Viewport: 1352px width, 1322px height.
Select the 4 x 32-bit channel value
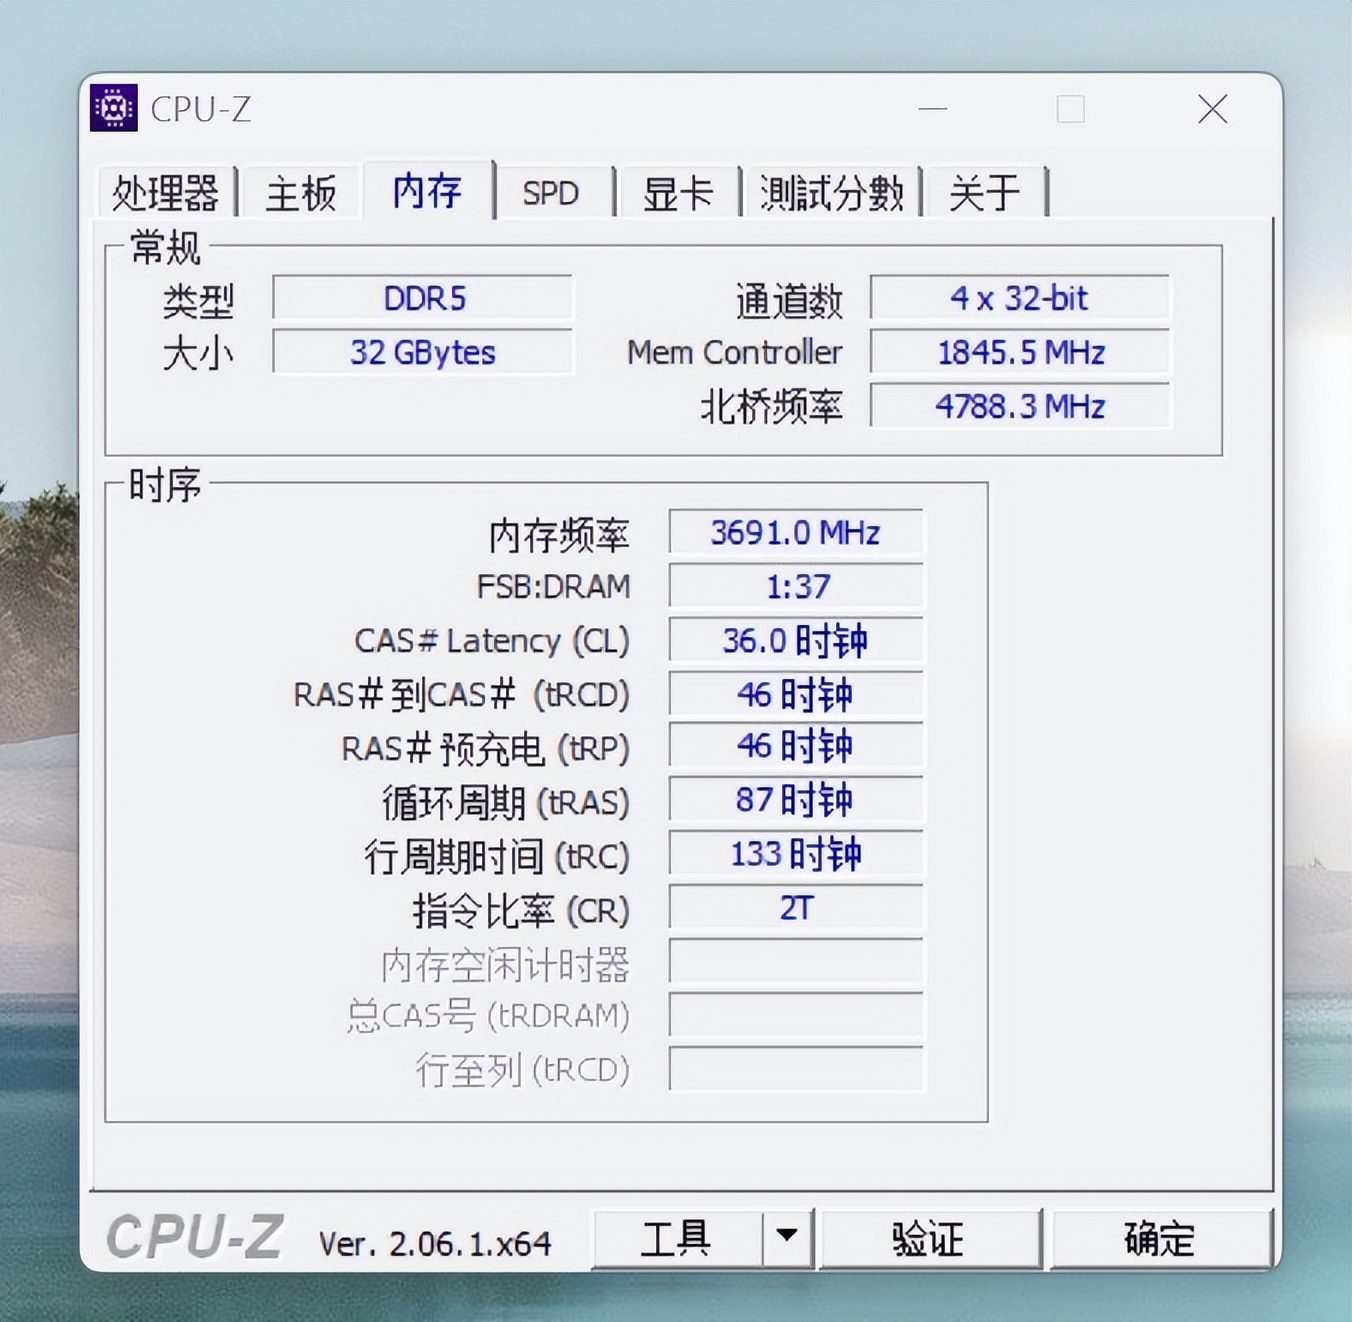[1019, 298]
